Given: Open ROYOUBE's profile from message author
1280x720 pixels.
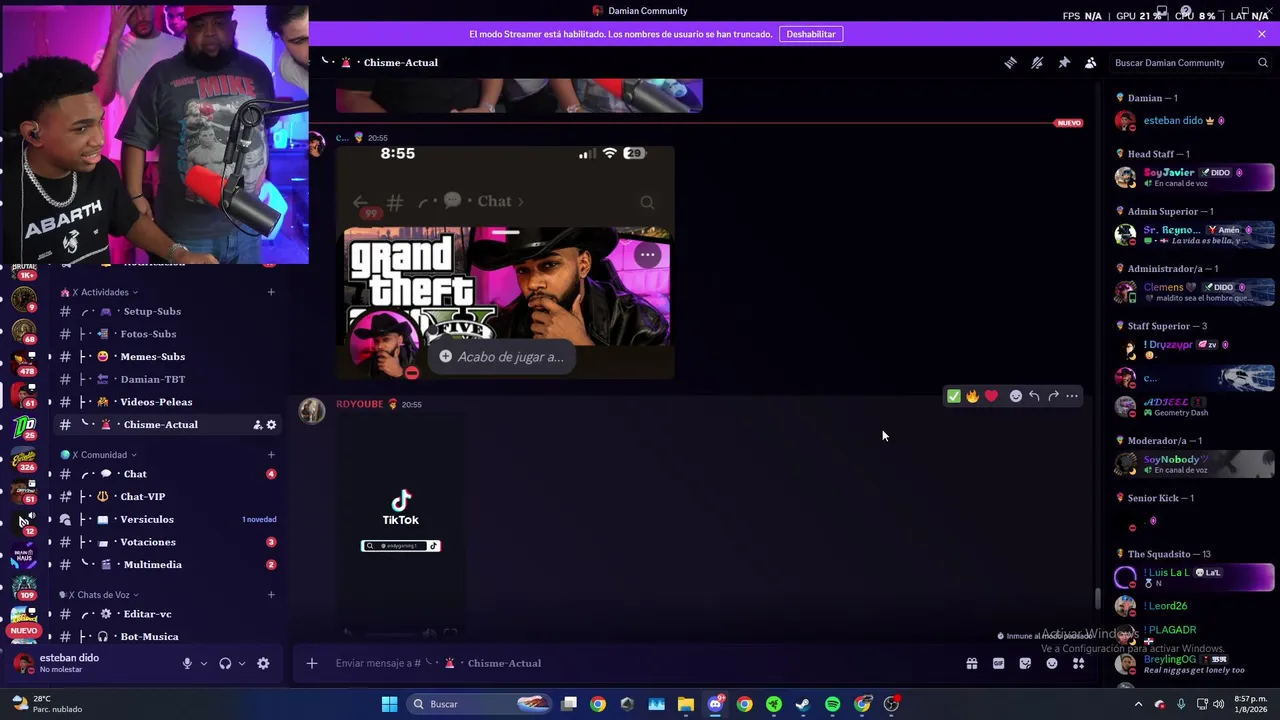Looking at the screenshot, I should click(x=359, y=404).
